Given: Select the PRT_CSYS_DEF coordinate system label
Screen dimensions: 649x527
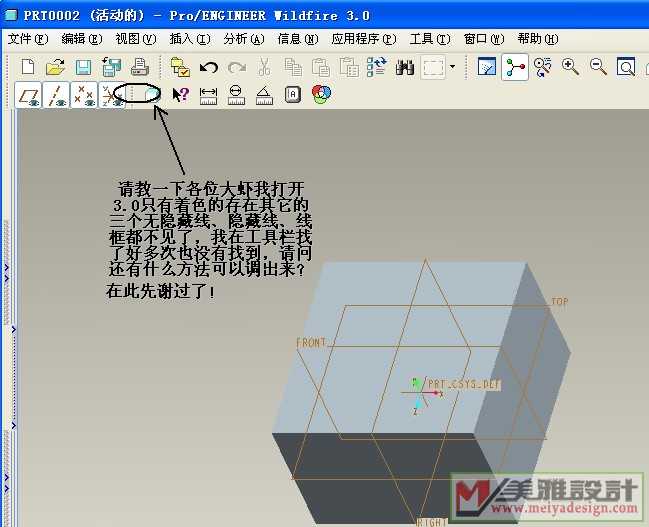Looking at the screenshot, I should click(x=464, y=384).
